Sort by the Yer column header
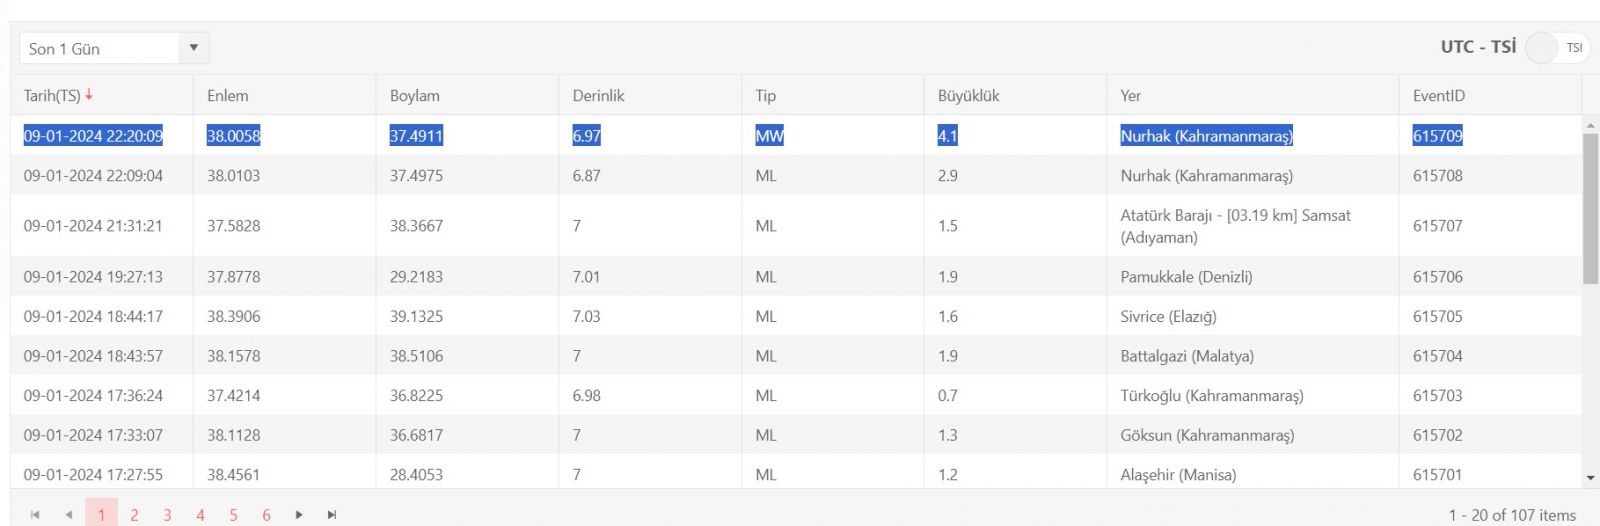Viewport: 1600px width, 526px height. [x=1130, y=96]
